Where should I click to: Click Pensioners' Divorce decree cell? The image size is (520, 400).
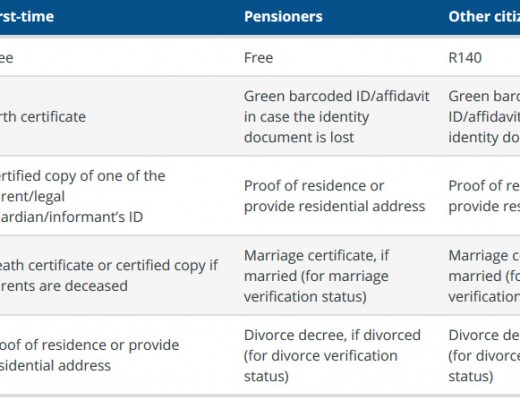click(332, 355)
